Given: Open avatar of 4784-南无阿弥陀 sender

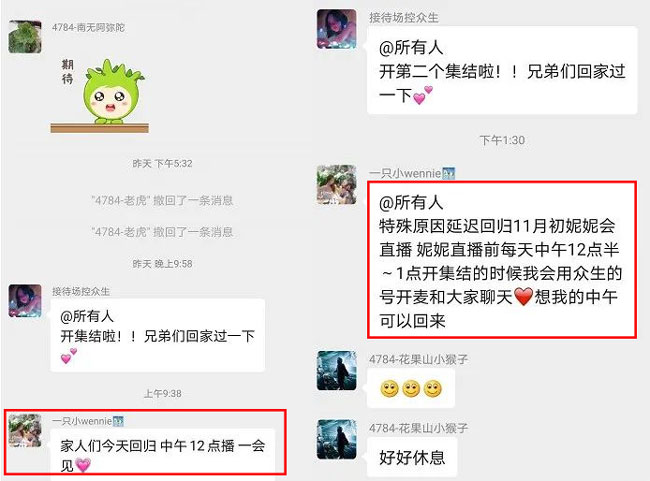Looking at the screenshot, I should pyautogui.click(x=25, y=36).
